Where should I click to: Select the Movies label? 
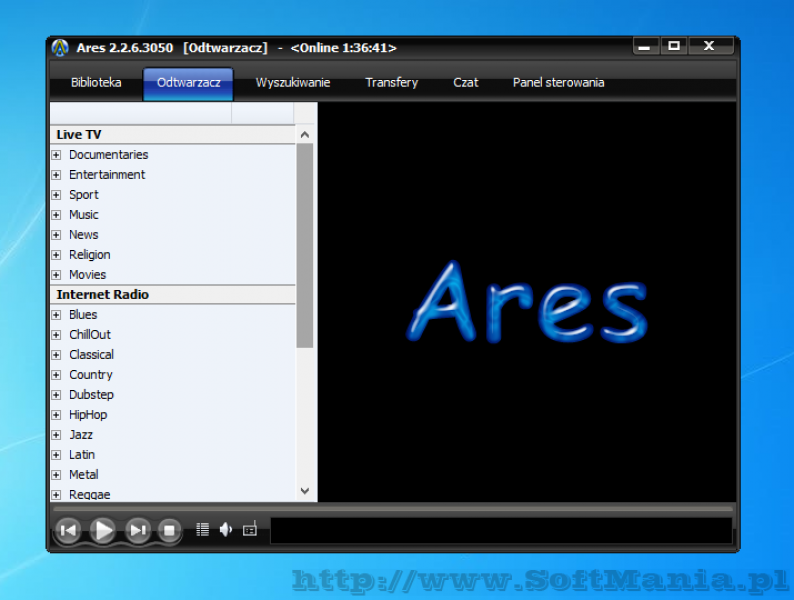click(88, 275)
